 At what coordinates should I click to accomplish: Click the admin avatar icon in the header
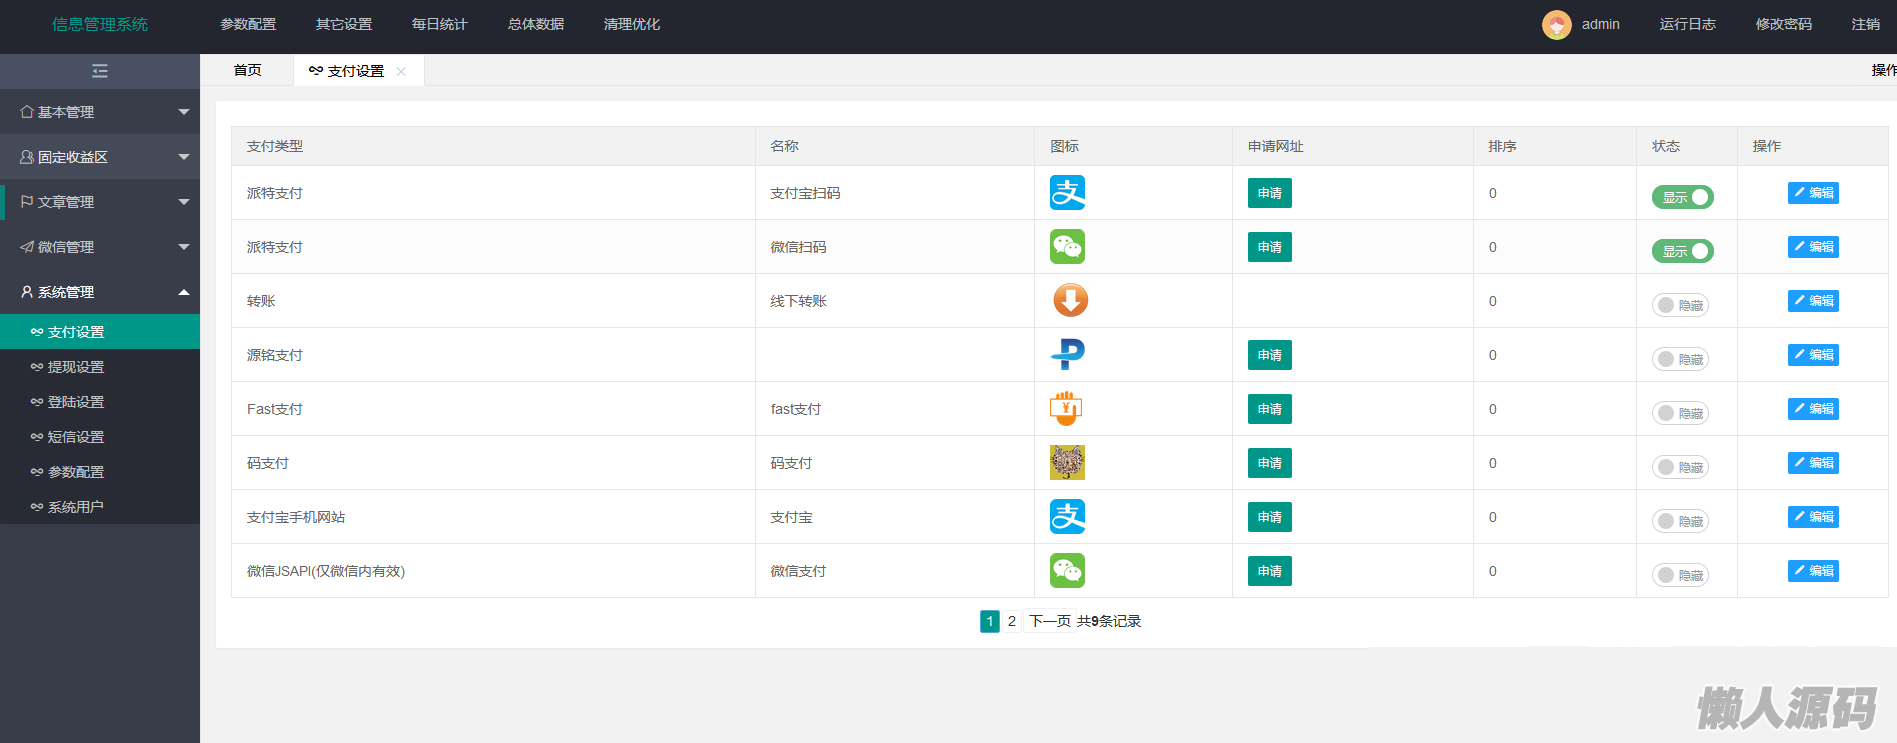pyautogui.click(x=1556, y=25)
